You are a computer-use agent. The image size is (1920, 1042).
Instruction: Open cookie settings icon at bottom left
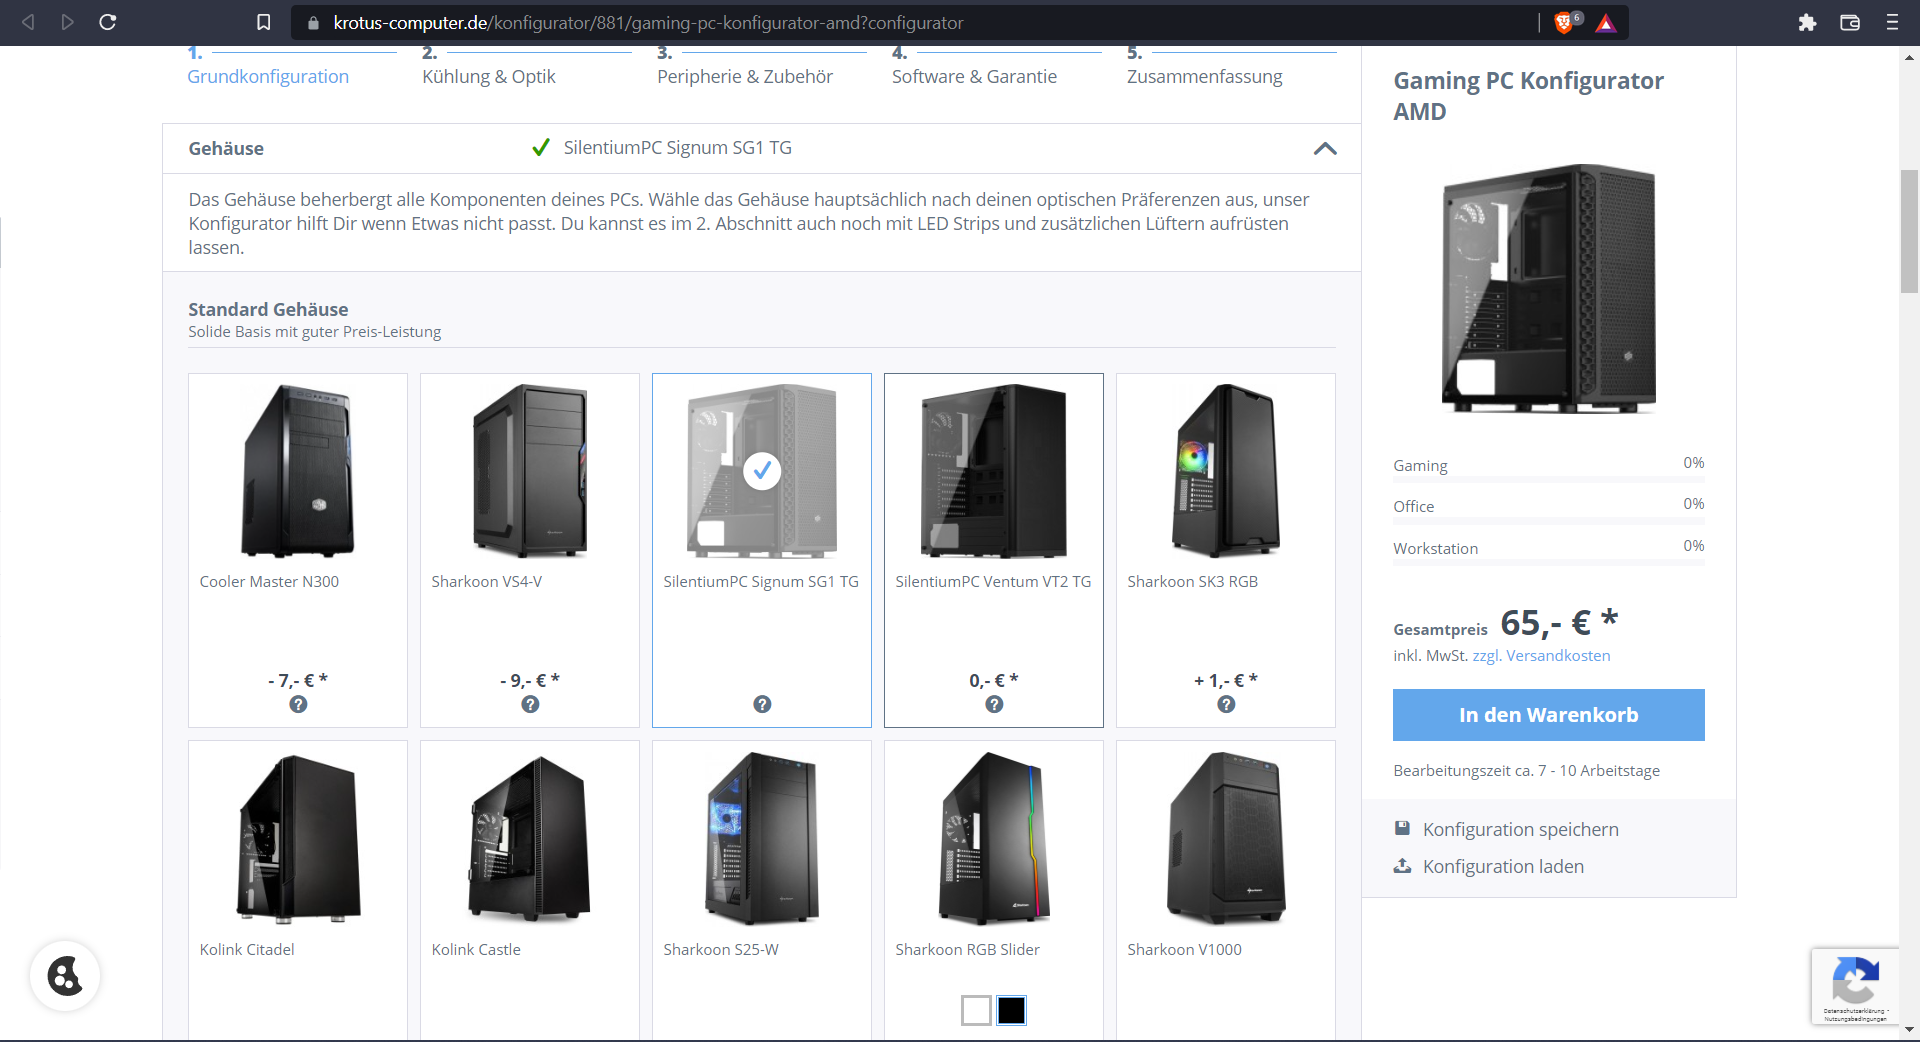coord(65,976)
